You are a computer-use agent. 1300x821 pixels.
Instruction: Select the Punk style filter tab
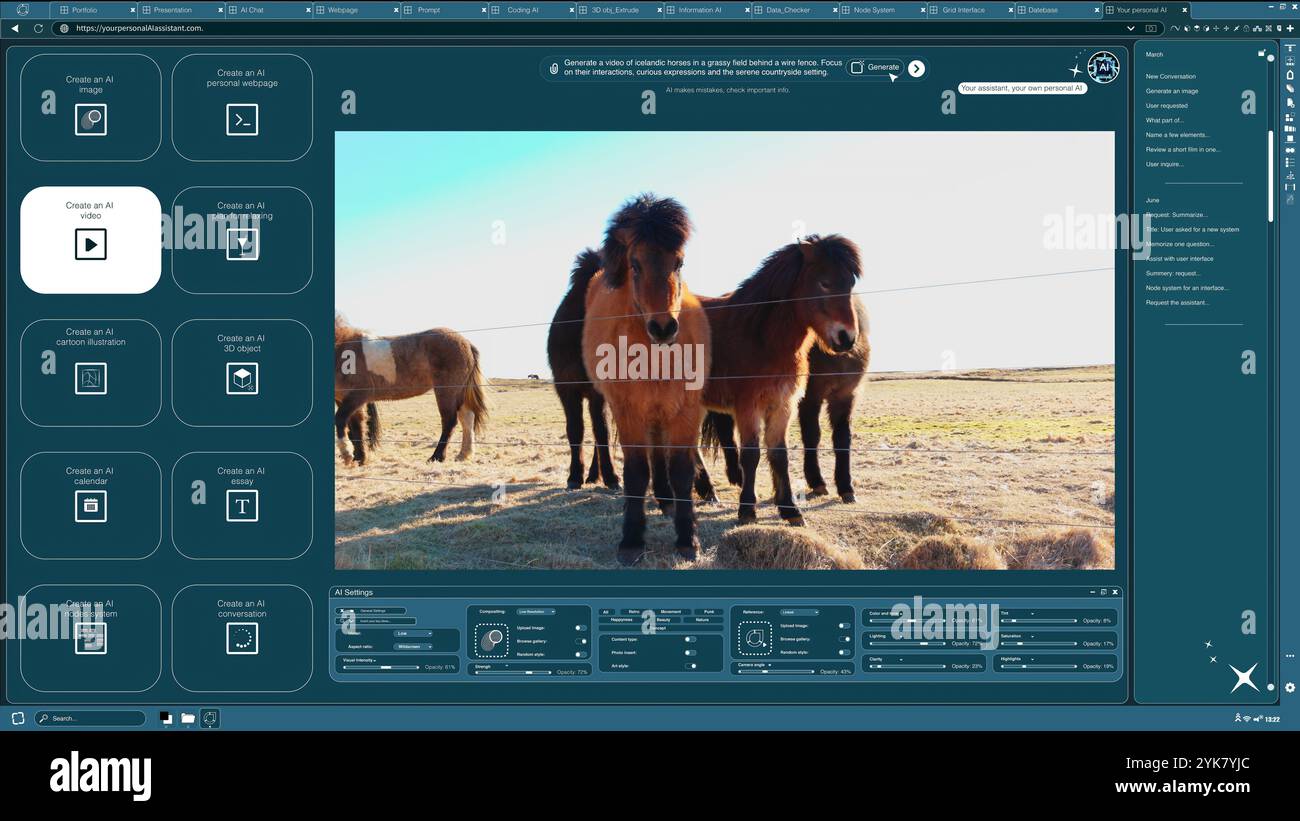[709, 612]
